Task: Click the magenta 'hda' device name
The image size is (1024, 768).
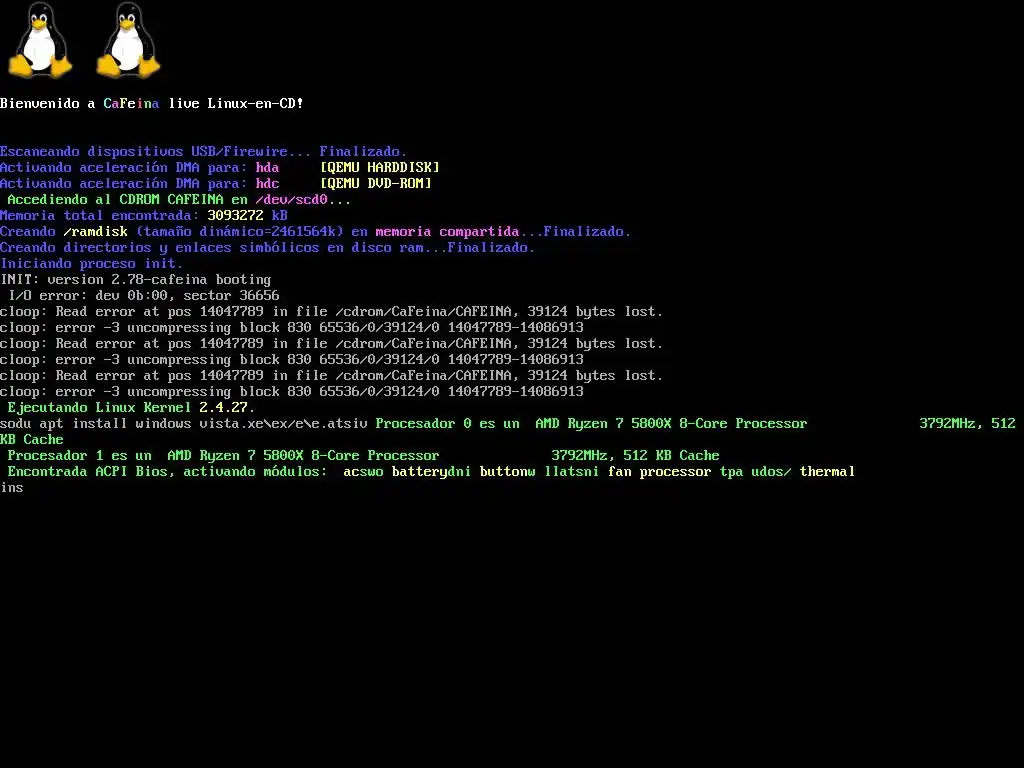Action: click(x=267, y=167)
